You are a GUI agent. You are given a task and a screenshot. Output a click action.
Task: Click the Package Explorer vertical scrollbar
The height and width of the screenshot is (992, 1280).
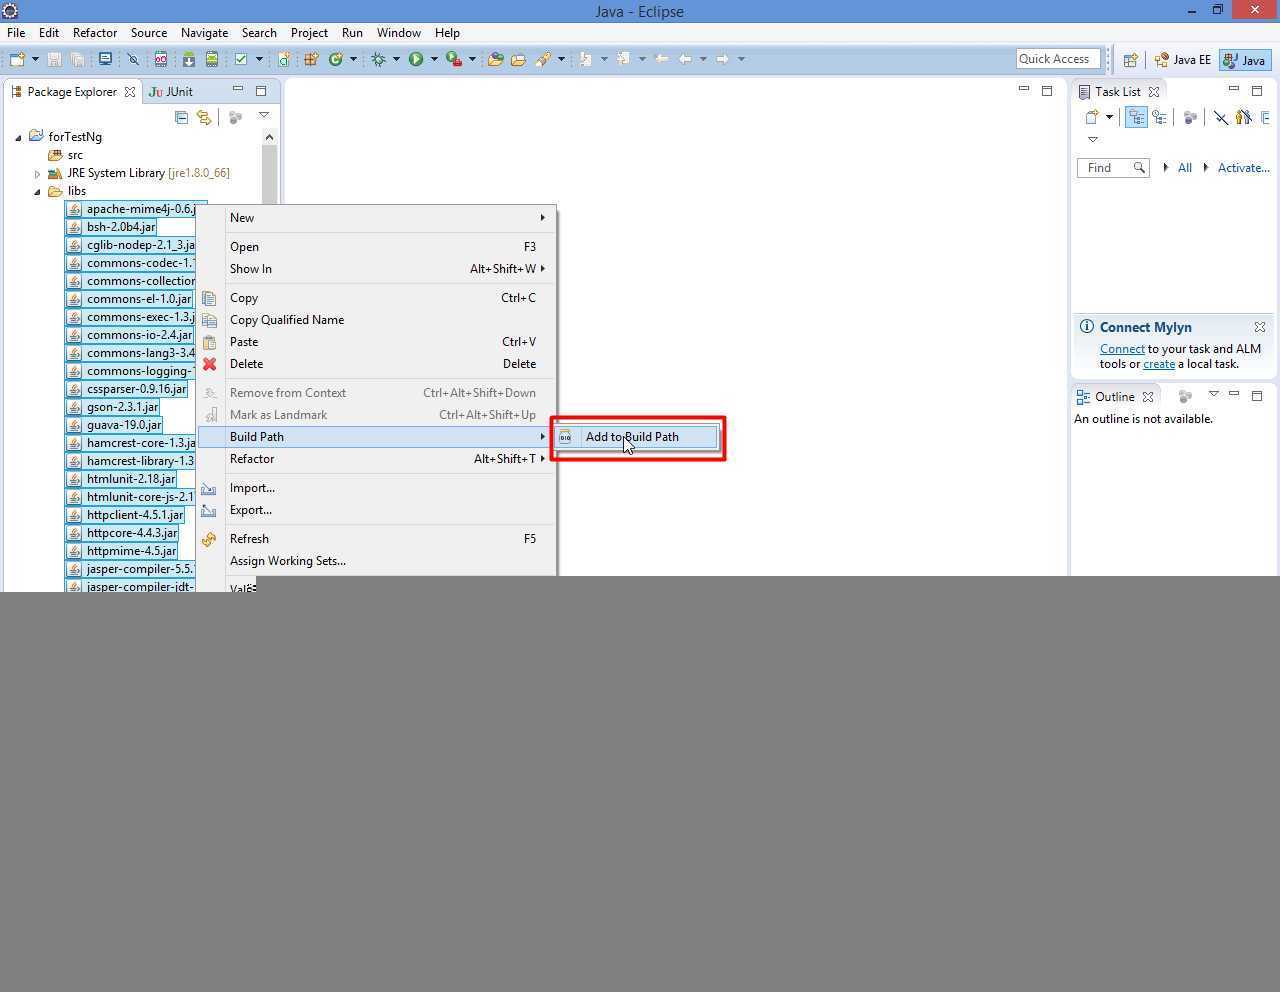click(x=269, y=360)
